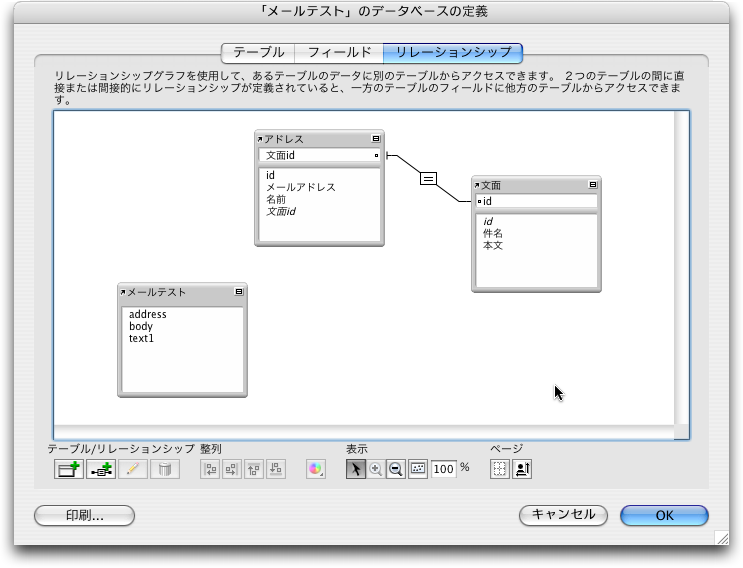Click the zoom in magnifier
The height and width of the screenshot is (568, 743).
pyautogui.click(x=376, y=469)
